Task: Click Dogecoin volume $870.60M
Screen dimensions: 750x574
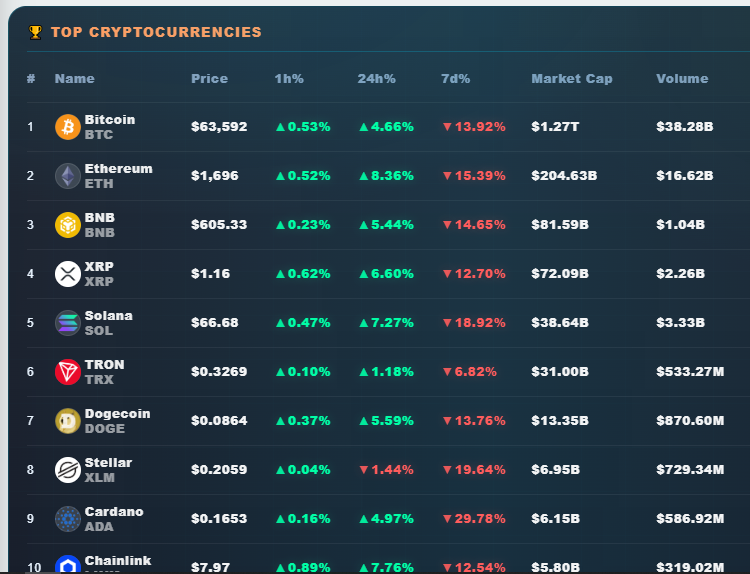Action: tap(690, 421)
